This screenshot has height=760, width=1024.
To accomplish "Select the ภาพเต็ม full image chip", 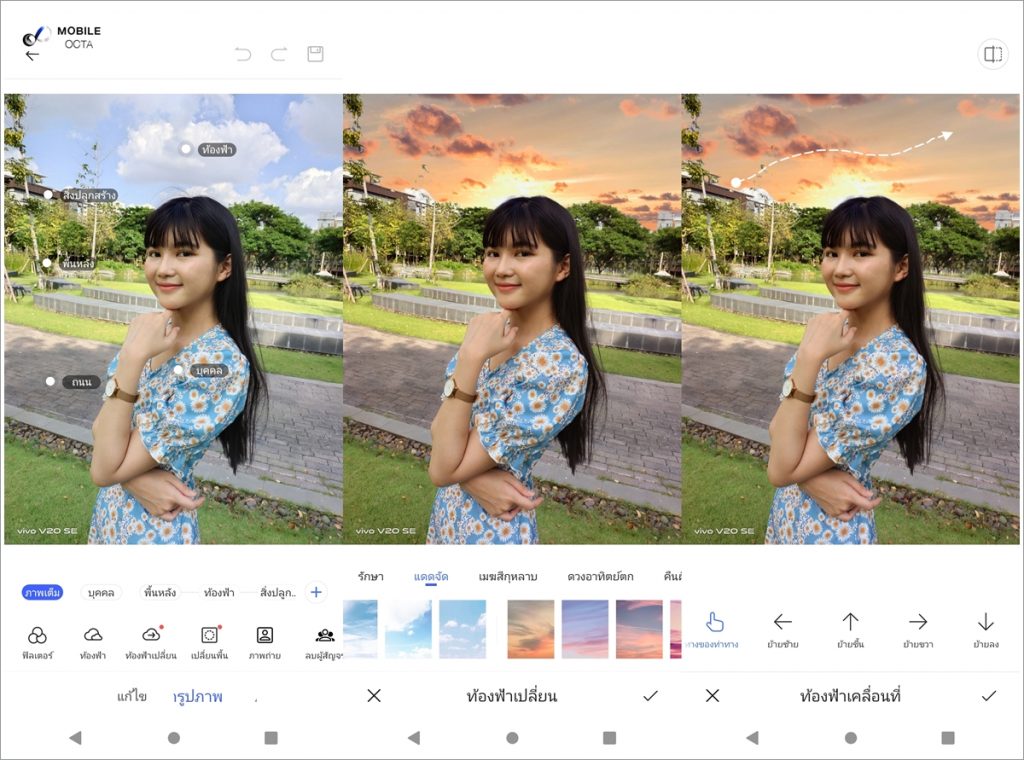I will pos(42,593).
